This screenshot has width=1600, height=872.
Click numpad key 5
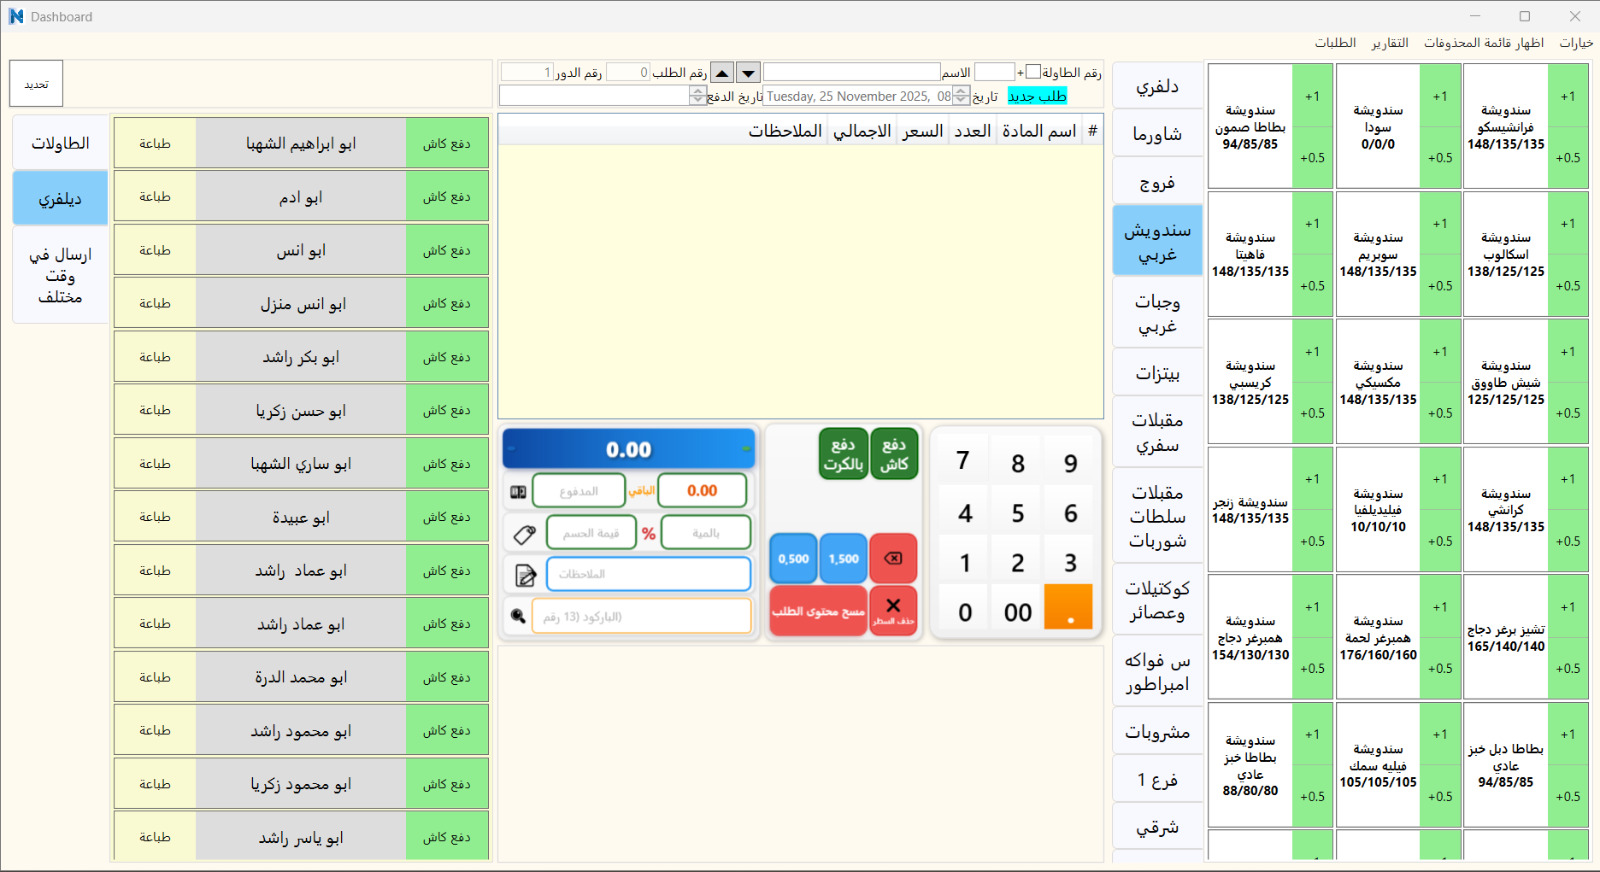point(1017,513)
